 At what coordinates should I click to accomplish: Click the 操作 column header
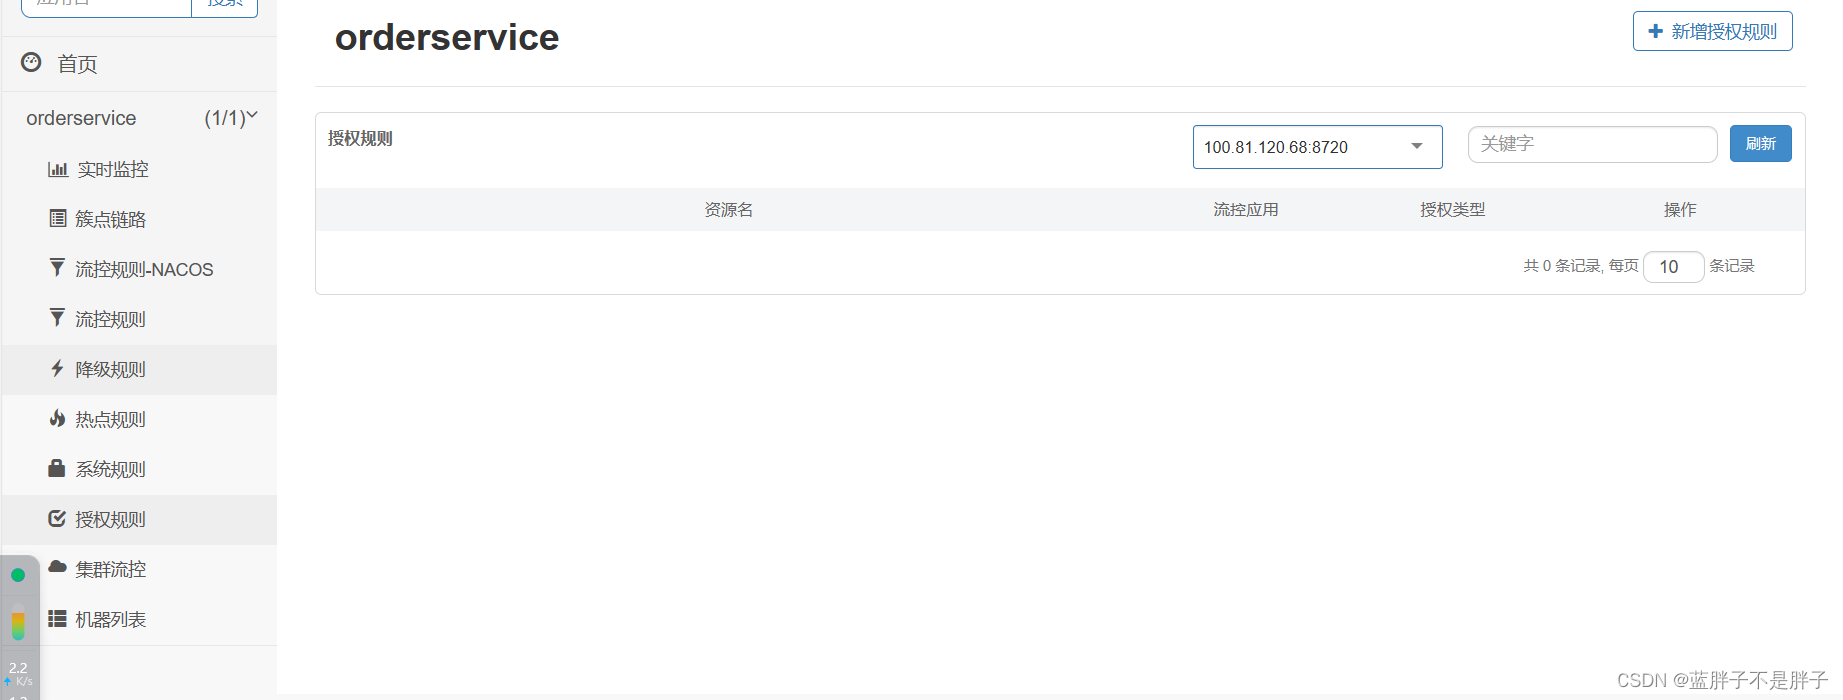coord(1680,210)
